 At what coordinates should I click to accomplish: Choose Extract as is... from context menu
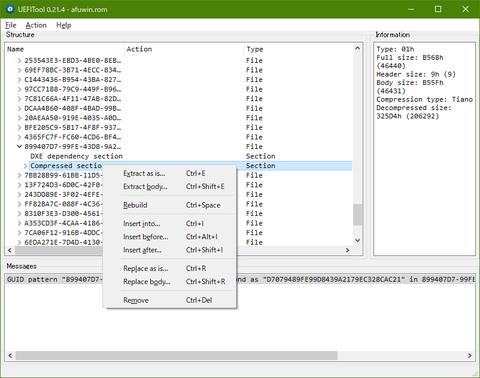point(170,173)
